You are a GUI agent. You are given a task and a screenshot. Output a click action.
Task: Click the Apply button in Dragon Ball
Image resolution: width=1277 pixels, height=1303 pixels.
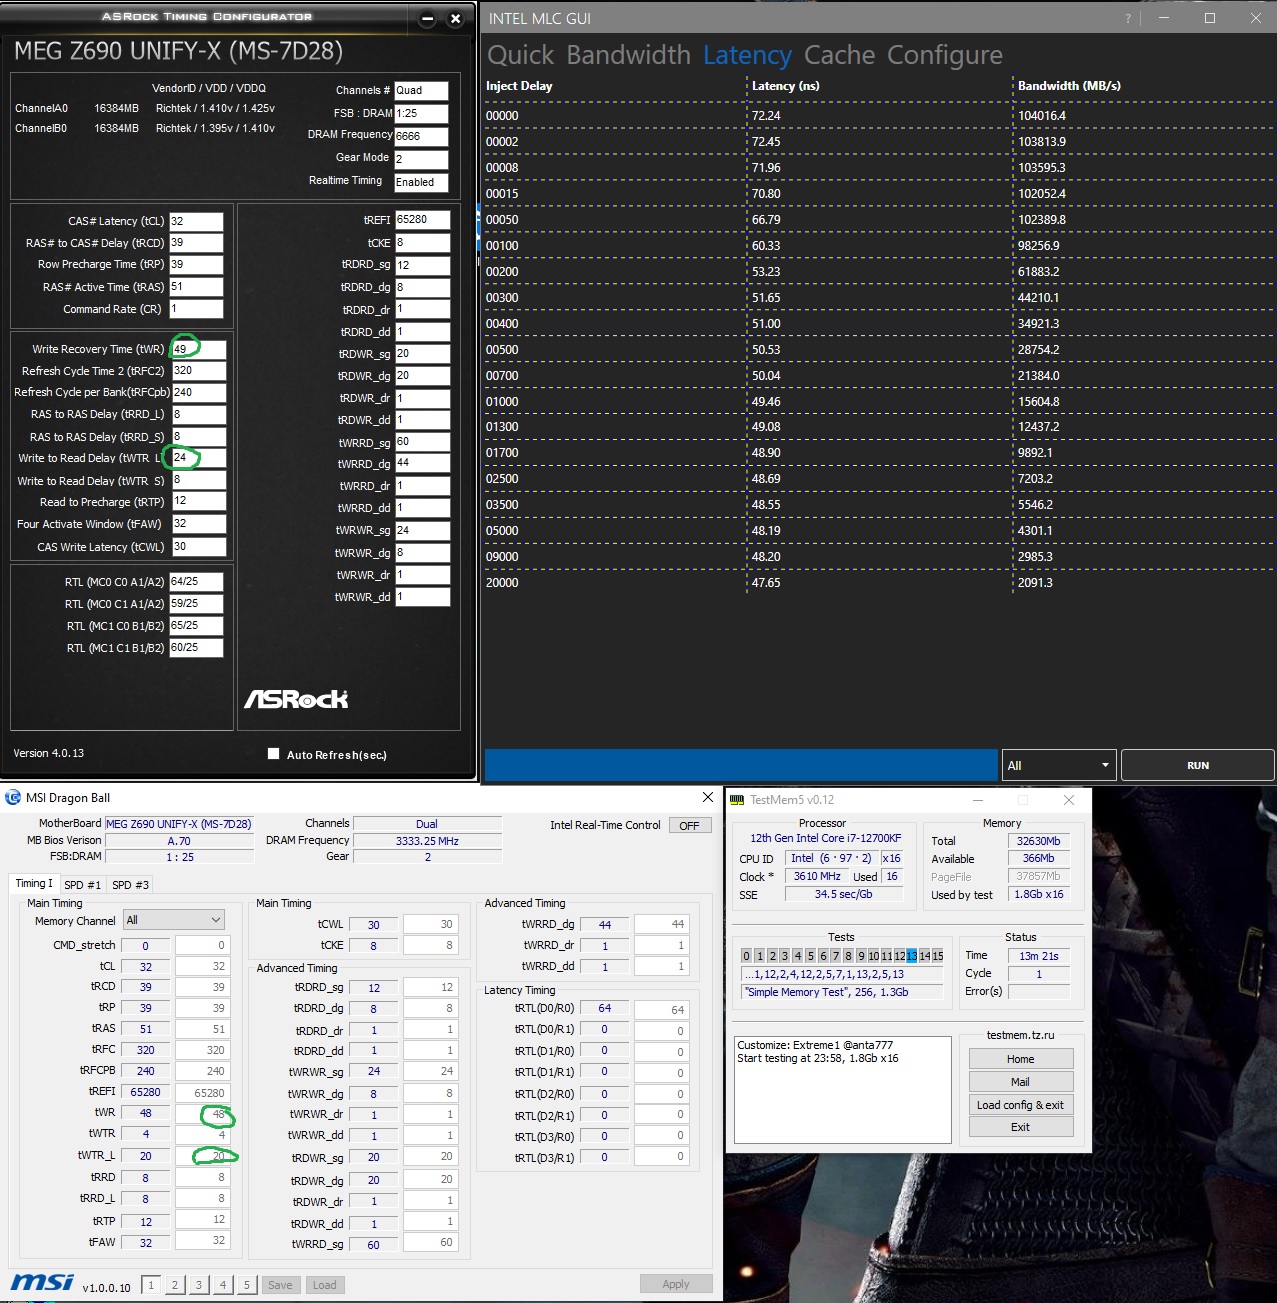(x=676, y=1284)
